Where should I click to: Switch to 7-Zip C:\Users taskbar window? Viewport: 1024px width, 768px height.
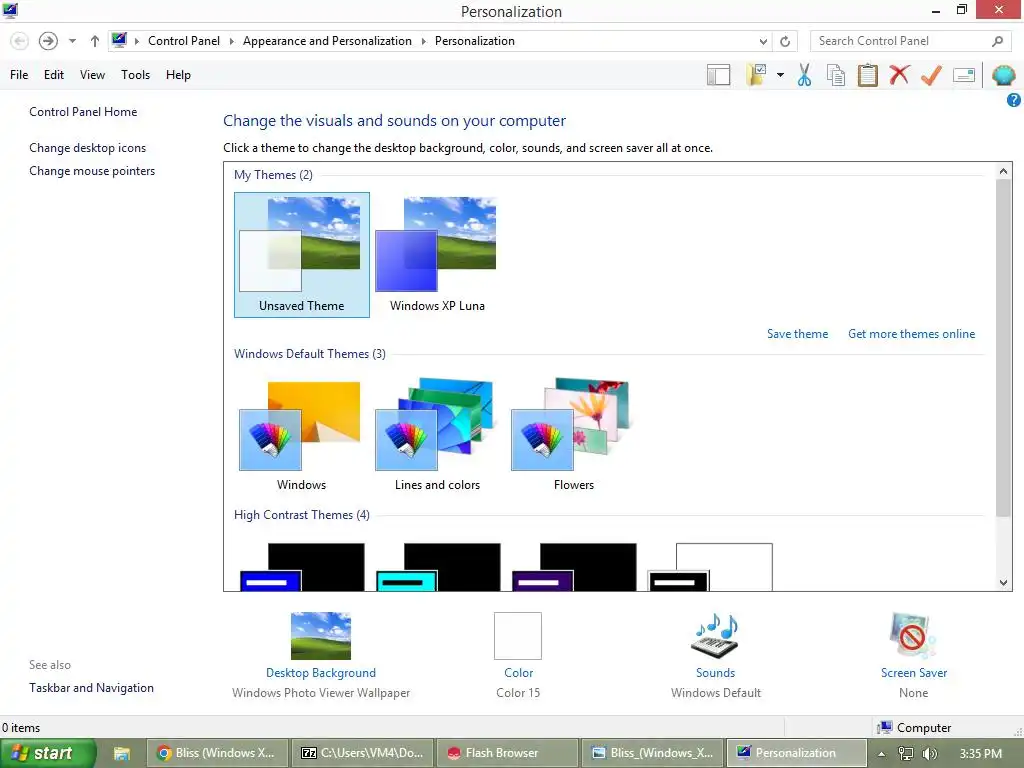362,753
